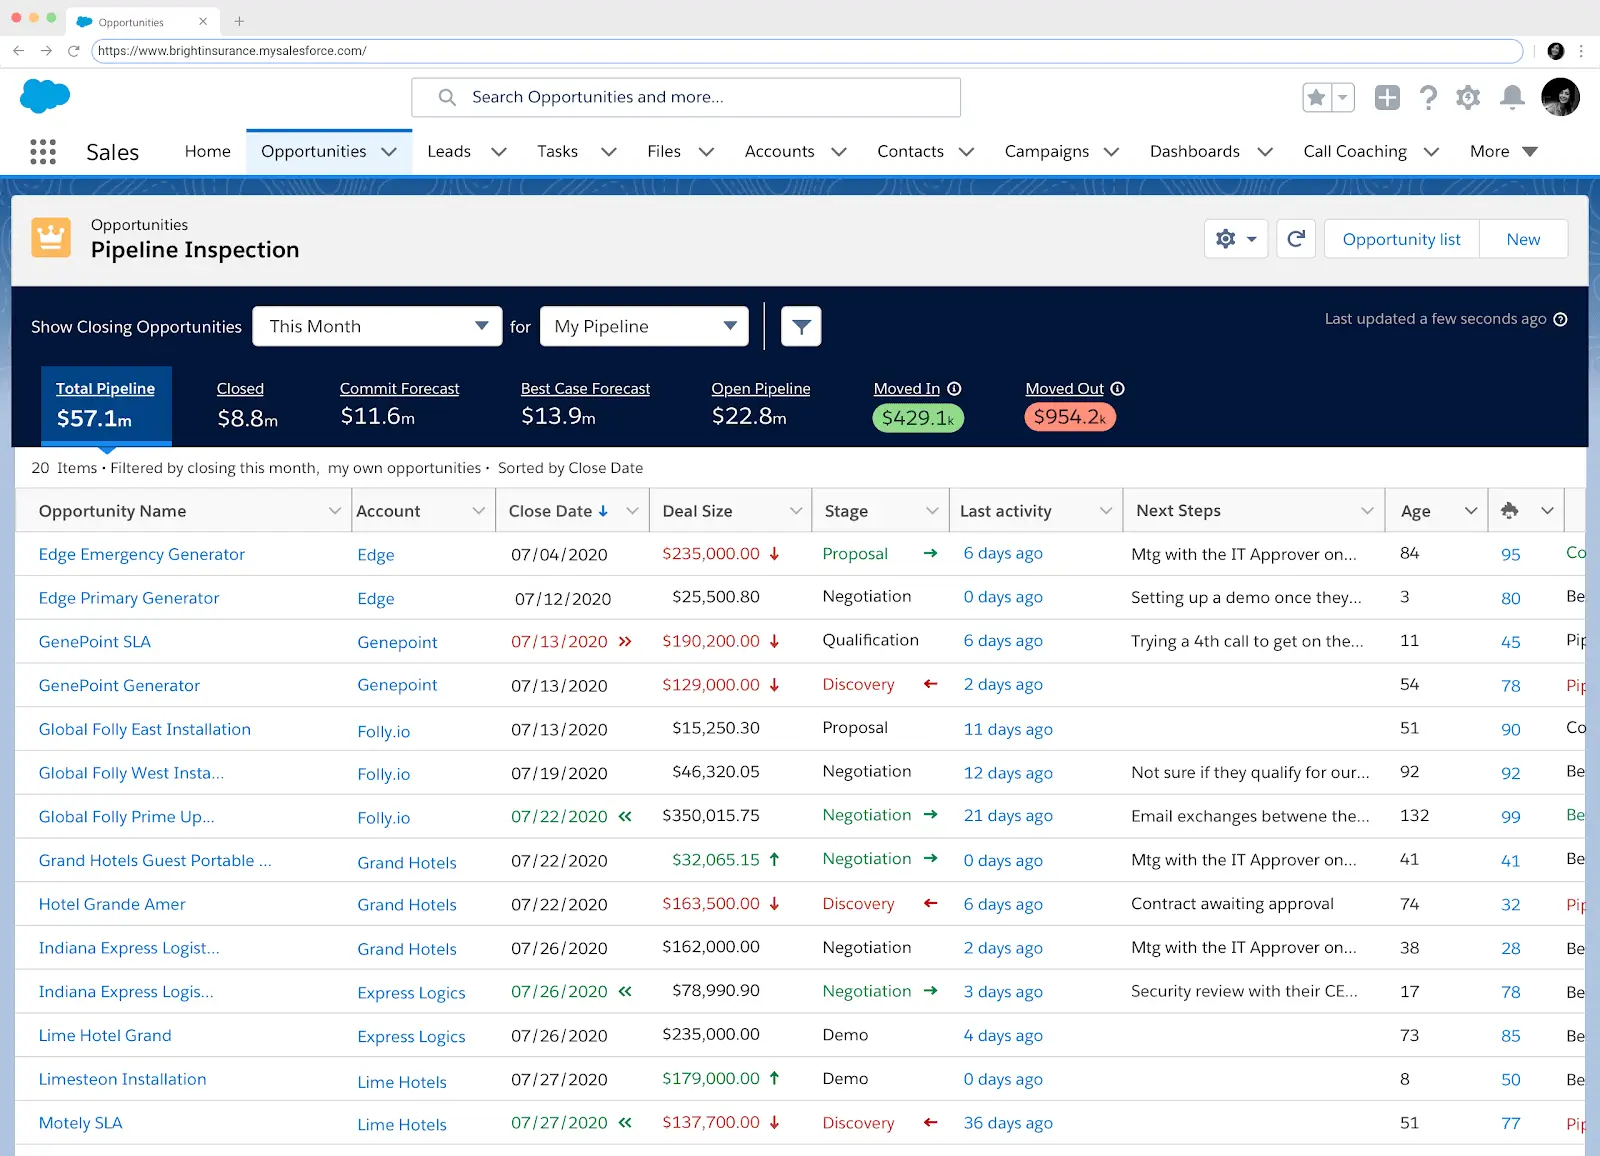Open notifications via the bell icon
Viewport: 1600px width, 1156px height.
pyautogui.click(x=1512, y=97)
